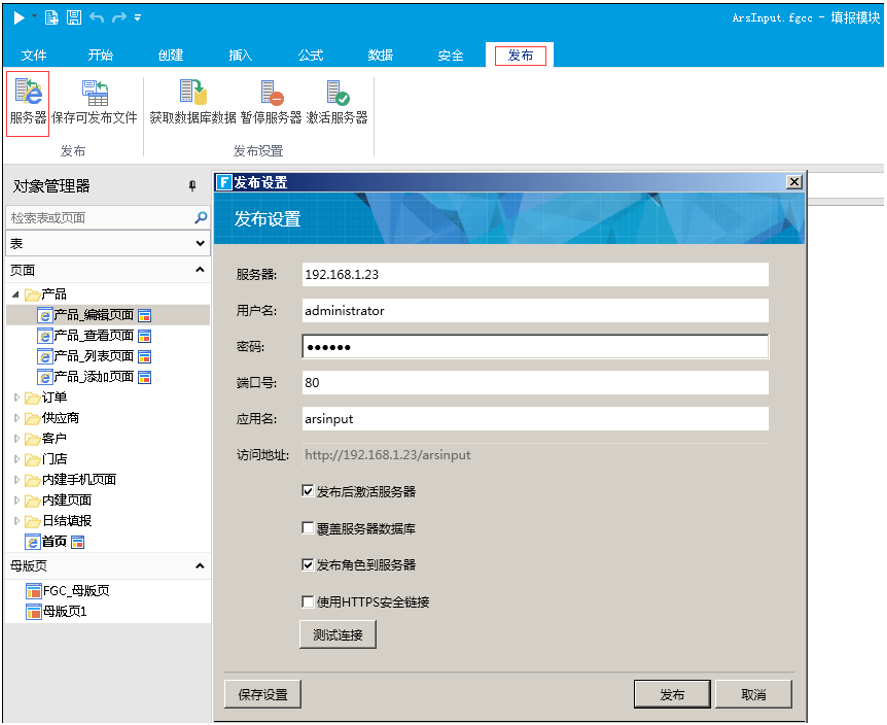Uncheck 发布后激活服务器 checkbox
The height and width of the screenshot is (725, 887).
click(x=308, y=491)
